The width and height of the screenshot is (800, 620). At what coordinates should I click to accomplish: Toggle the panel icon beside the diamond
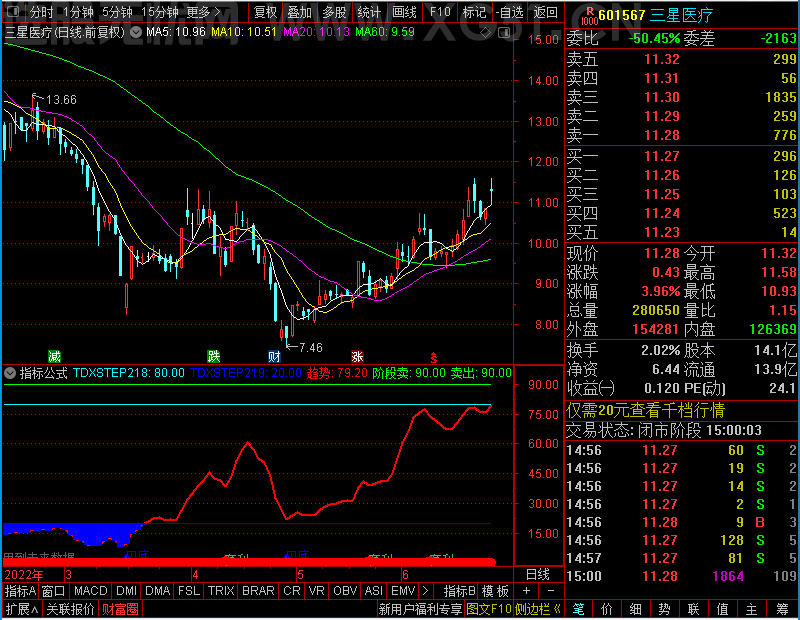504,33
